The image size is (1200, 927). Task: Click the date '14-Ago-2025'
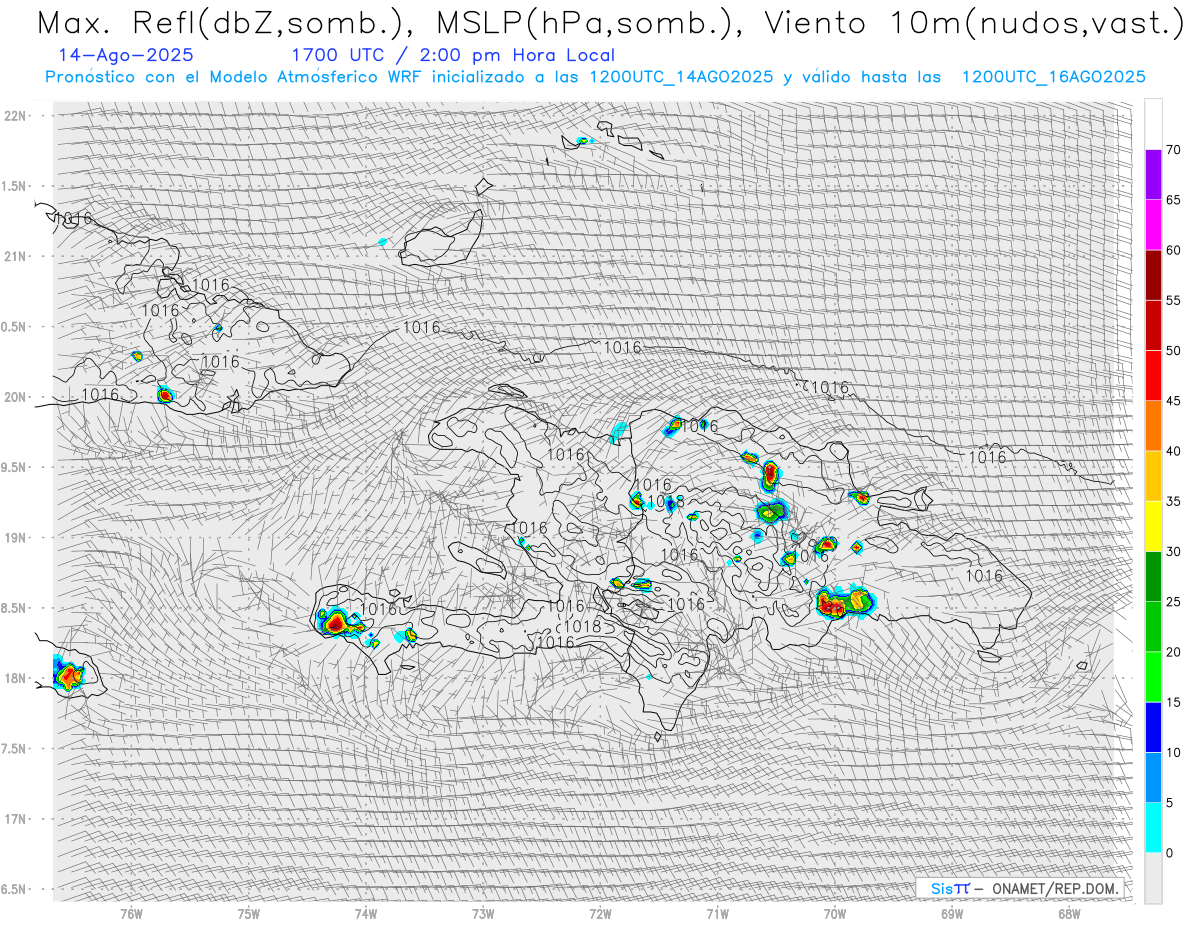pos(126,55)
